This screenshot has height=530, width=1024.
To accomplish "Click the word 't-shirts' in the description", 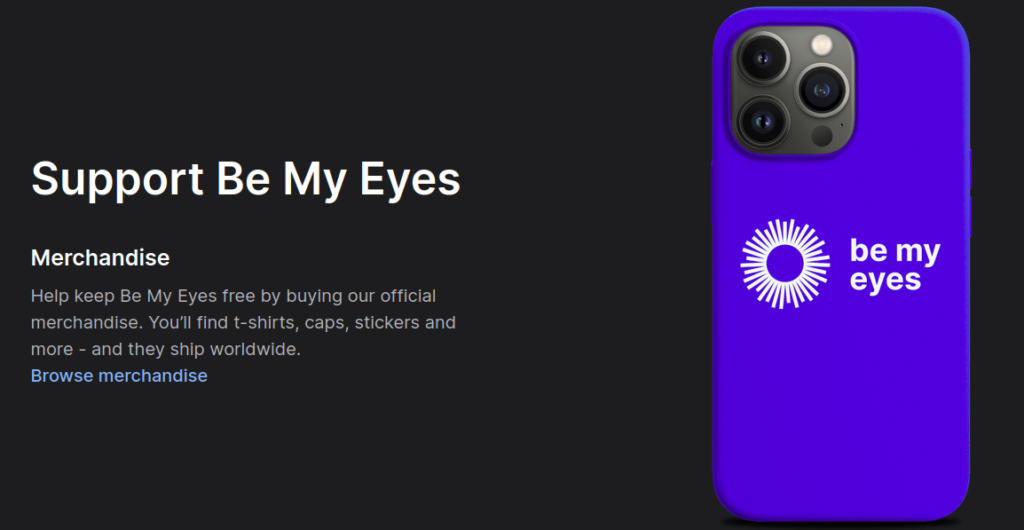I will (x=265, y=322).
